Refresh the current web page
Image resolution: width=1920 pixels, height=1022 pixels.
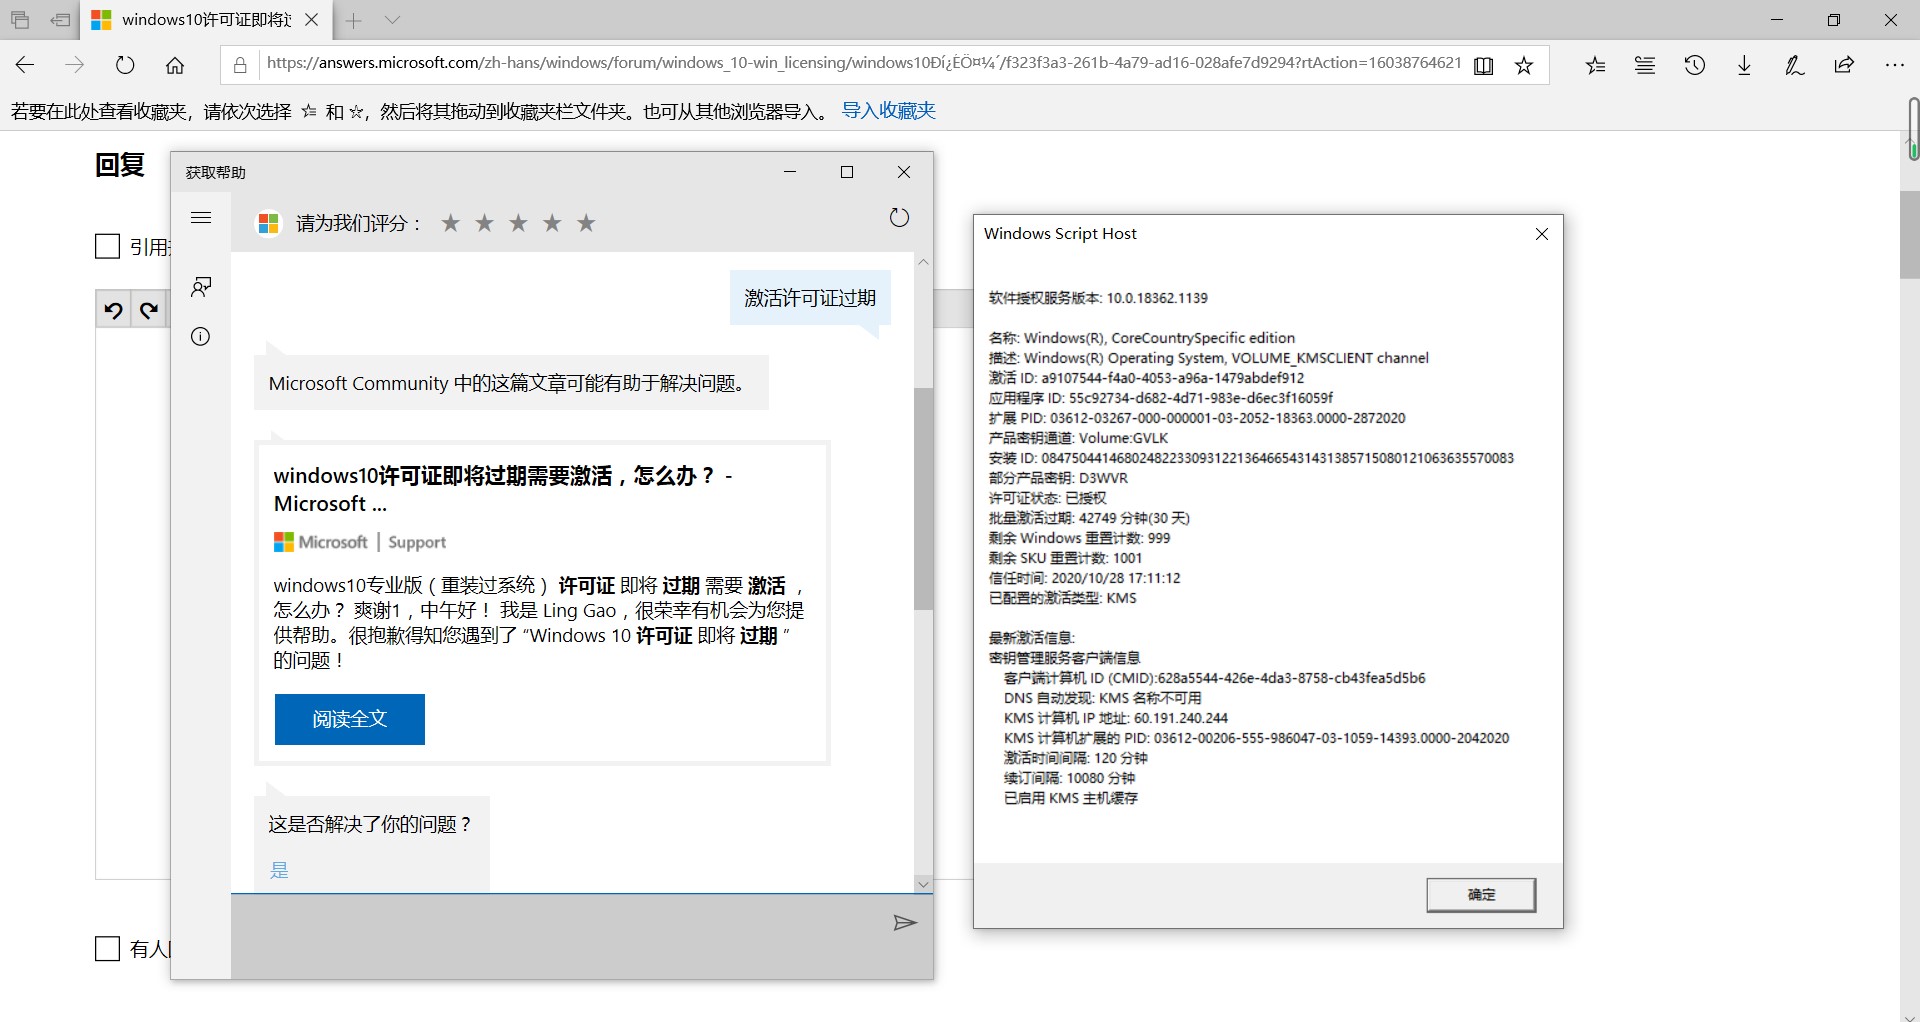click(x=125, y=65)
